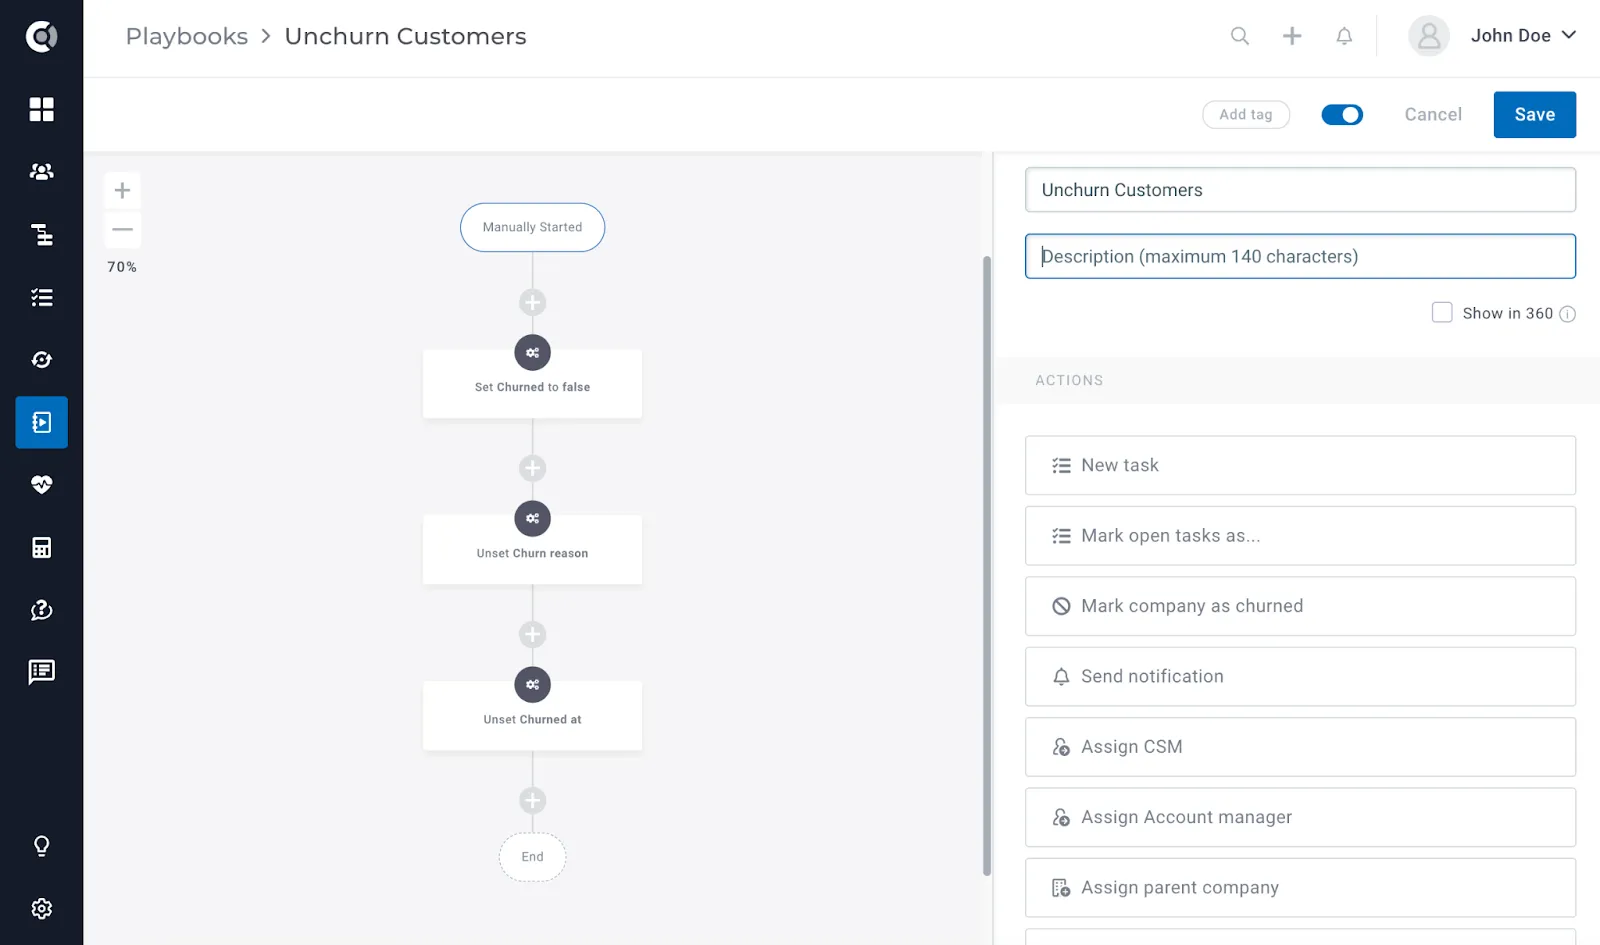Check the Show in 360 checkbox

tap(1442, 313)
